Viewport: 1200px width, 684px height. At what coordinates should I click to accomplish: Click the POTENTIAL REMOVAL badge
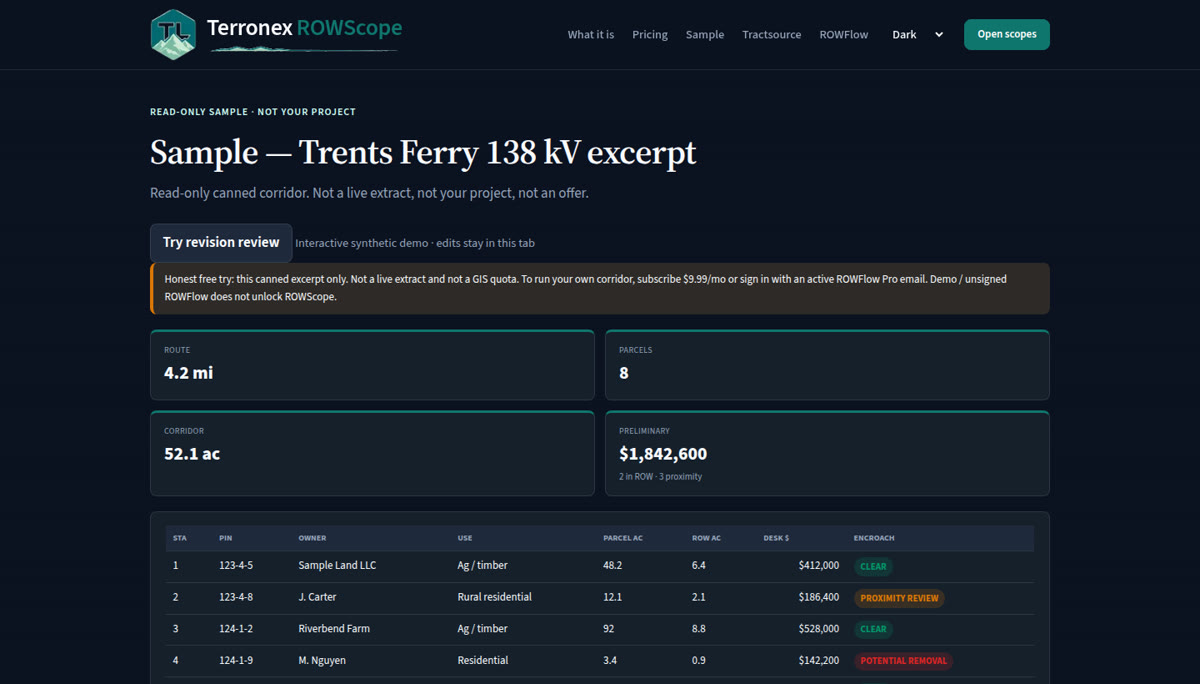coord(903,661)
